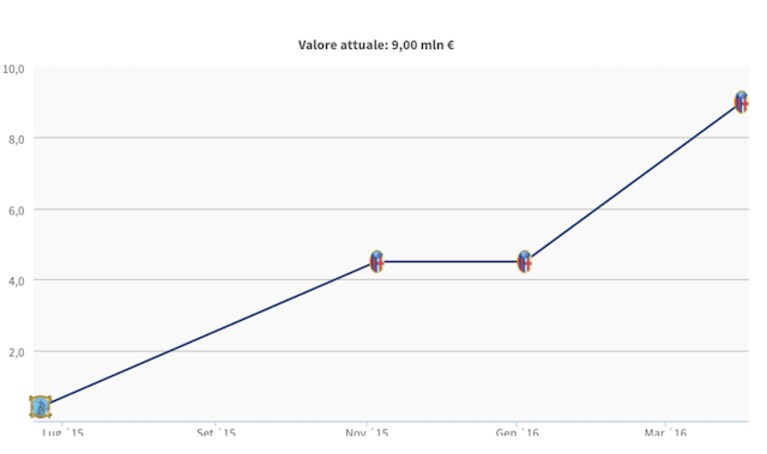767x454 pixels.
Task: Click the Set '15 x-axis label
Action: (x=216, y=432)
